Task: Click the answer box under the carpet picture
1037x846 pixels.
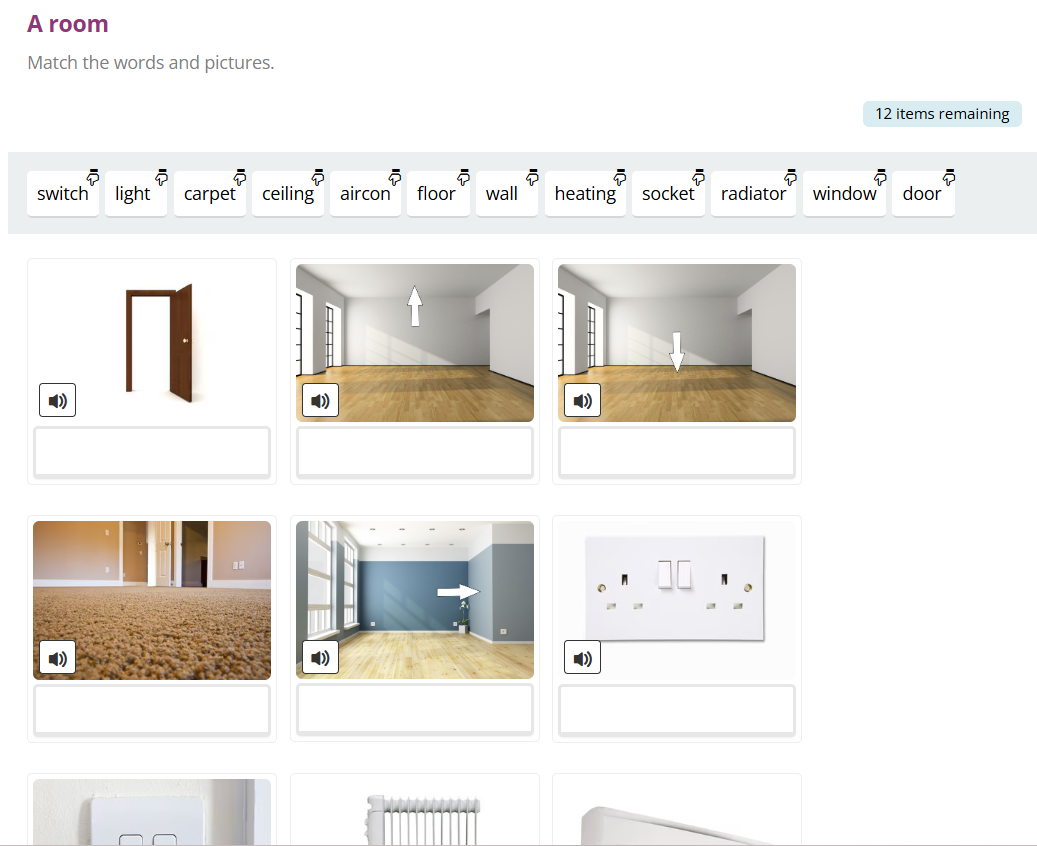Action: coord(152,710)
